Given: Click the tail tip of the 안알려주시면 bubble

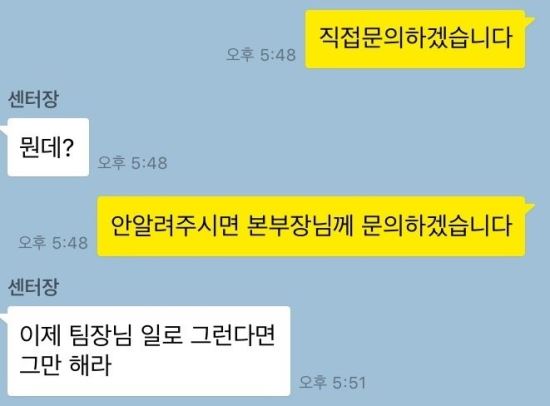Looking at the screenshot, I should pos(531,206).
